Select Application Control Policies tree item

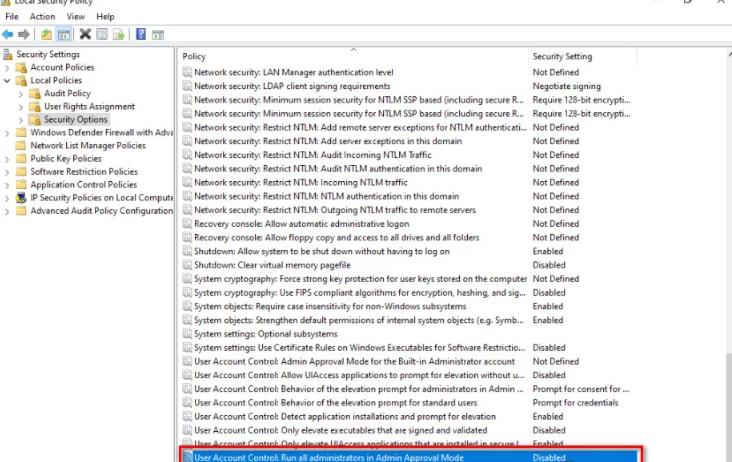[x=84, y=185]
